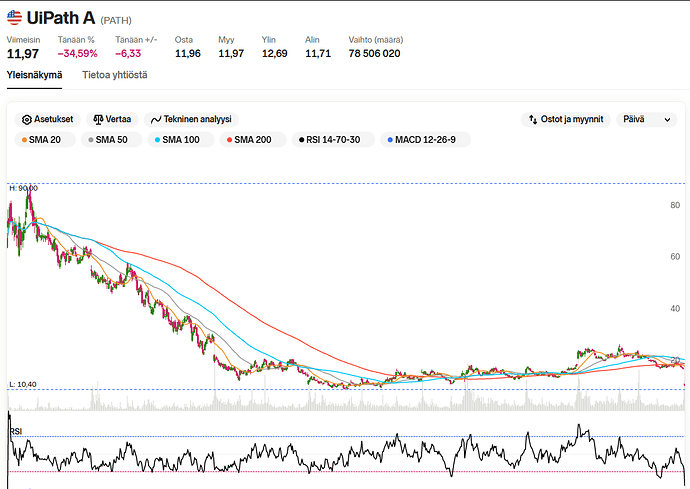Image resolution: width=690 pixels, height=489 pixels.
Task: Click the US flag icon beside UiPath A
Action: 14,18
